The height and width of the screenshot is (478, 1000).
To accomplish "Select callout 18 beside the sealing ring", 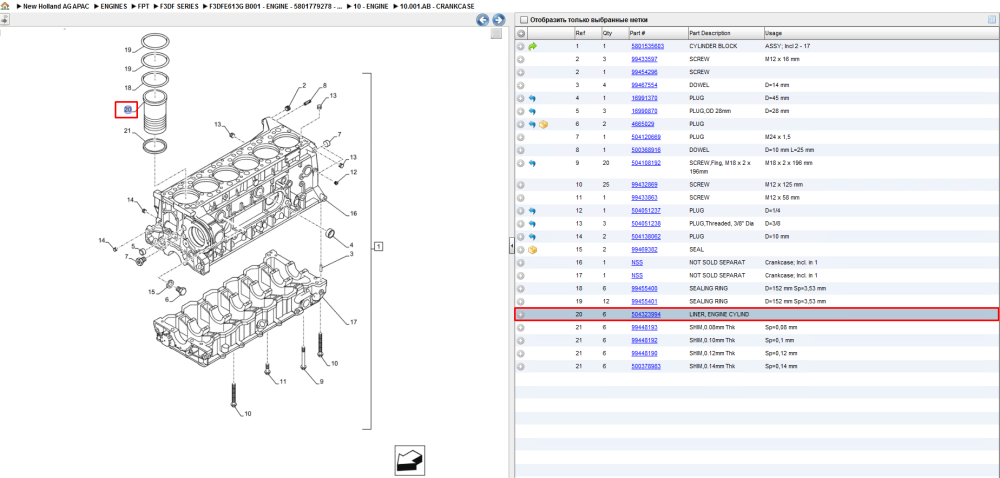I will [128, 87].
